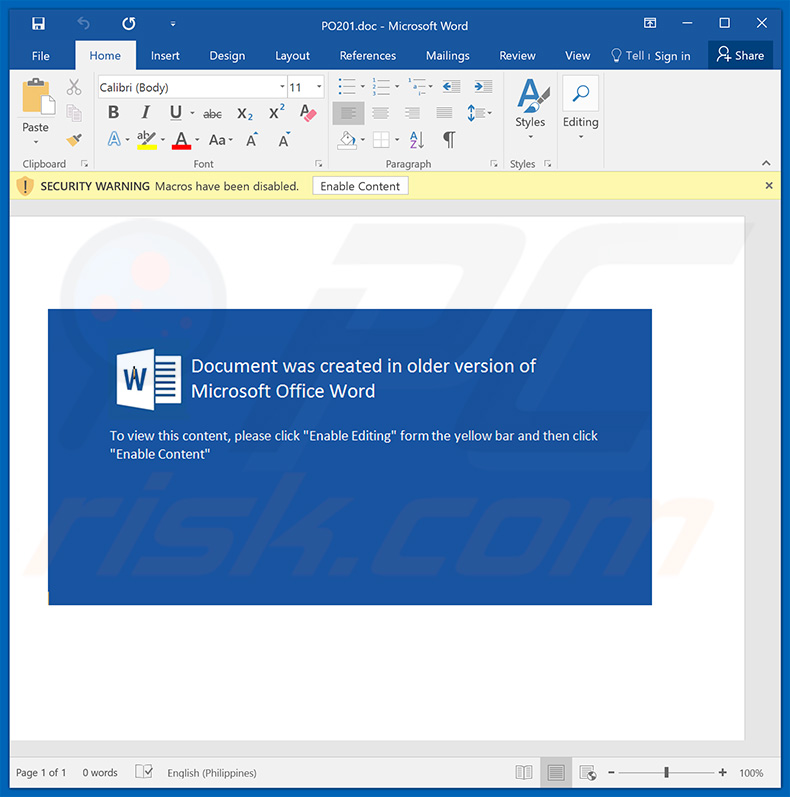Toggle Subscript X2 button
The width and height of the screenshot is (790, 797).
245,114
